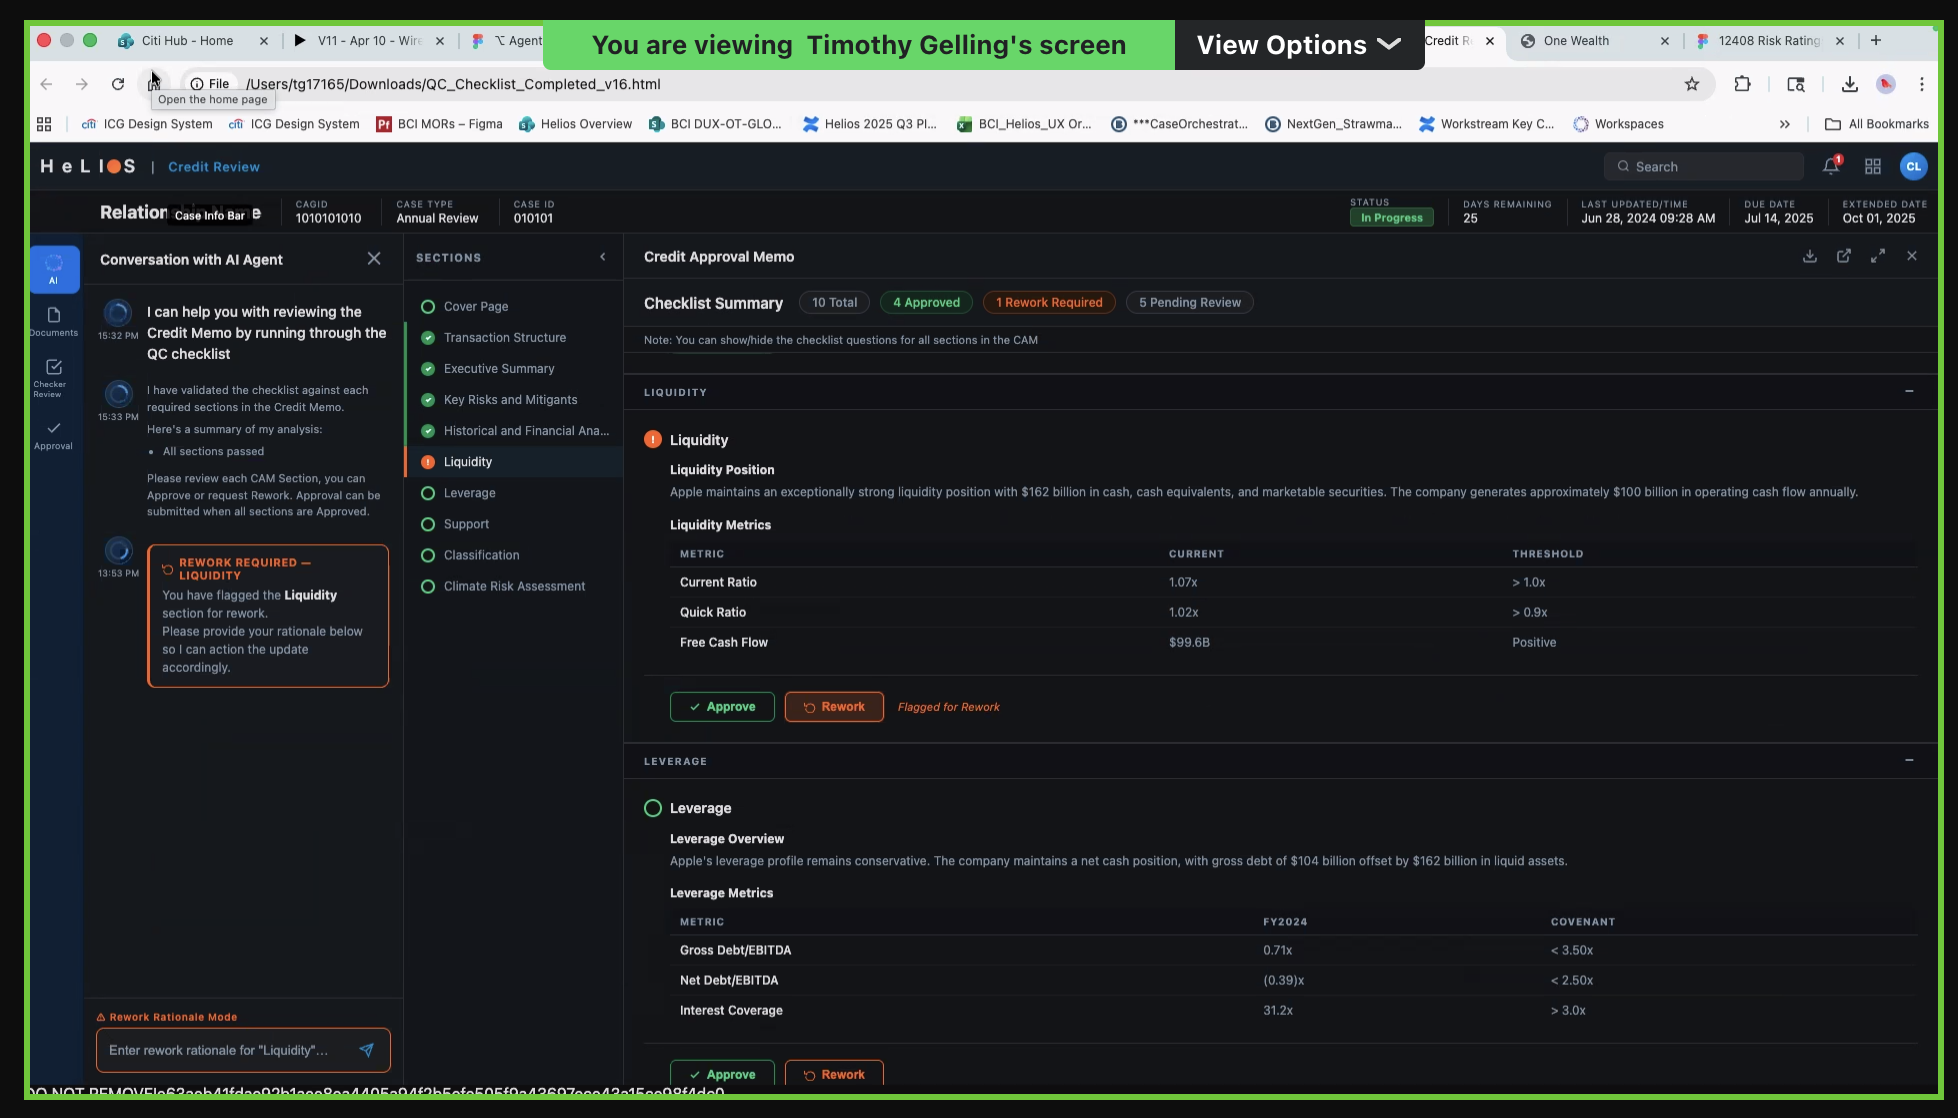Expand the memo to fullscreen
Image resolution: width=1958 pixels, height=1118 pixels.
tap(1878, 256)
